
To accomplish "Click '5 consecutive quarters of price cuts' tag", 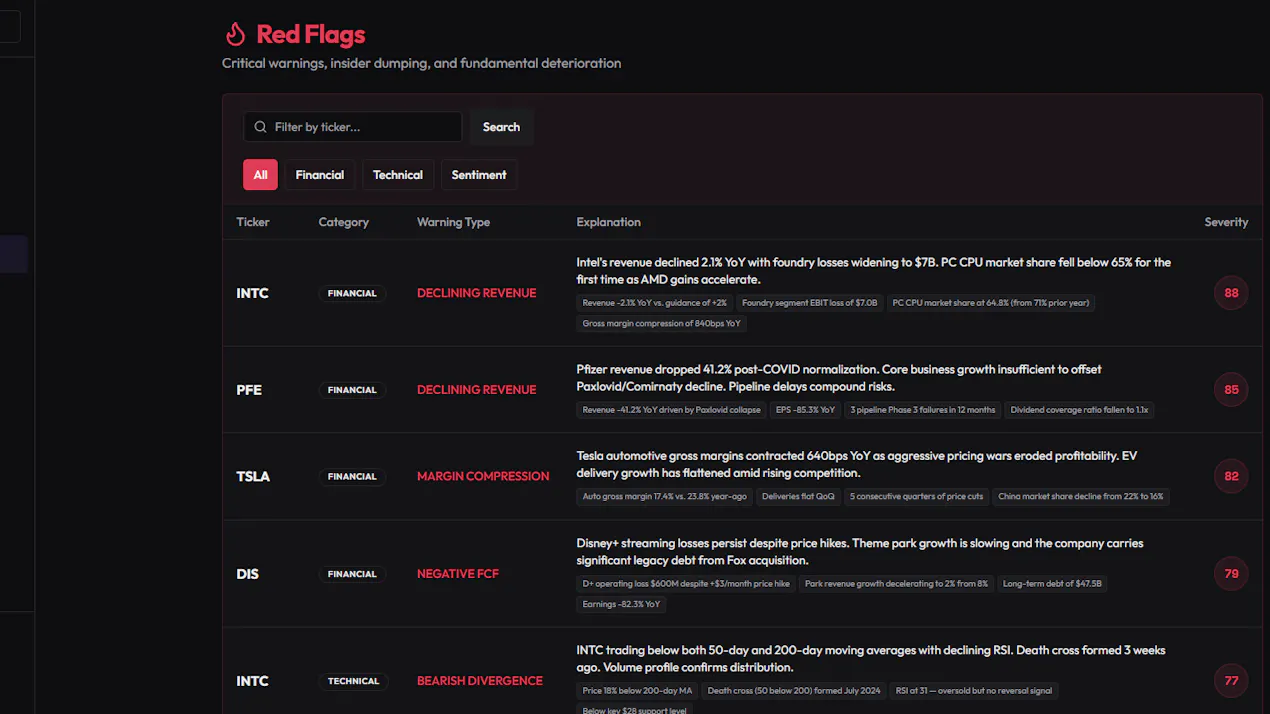I will click(x=917, y=496).
